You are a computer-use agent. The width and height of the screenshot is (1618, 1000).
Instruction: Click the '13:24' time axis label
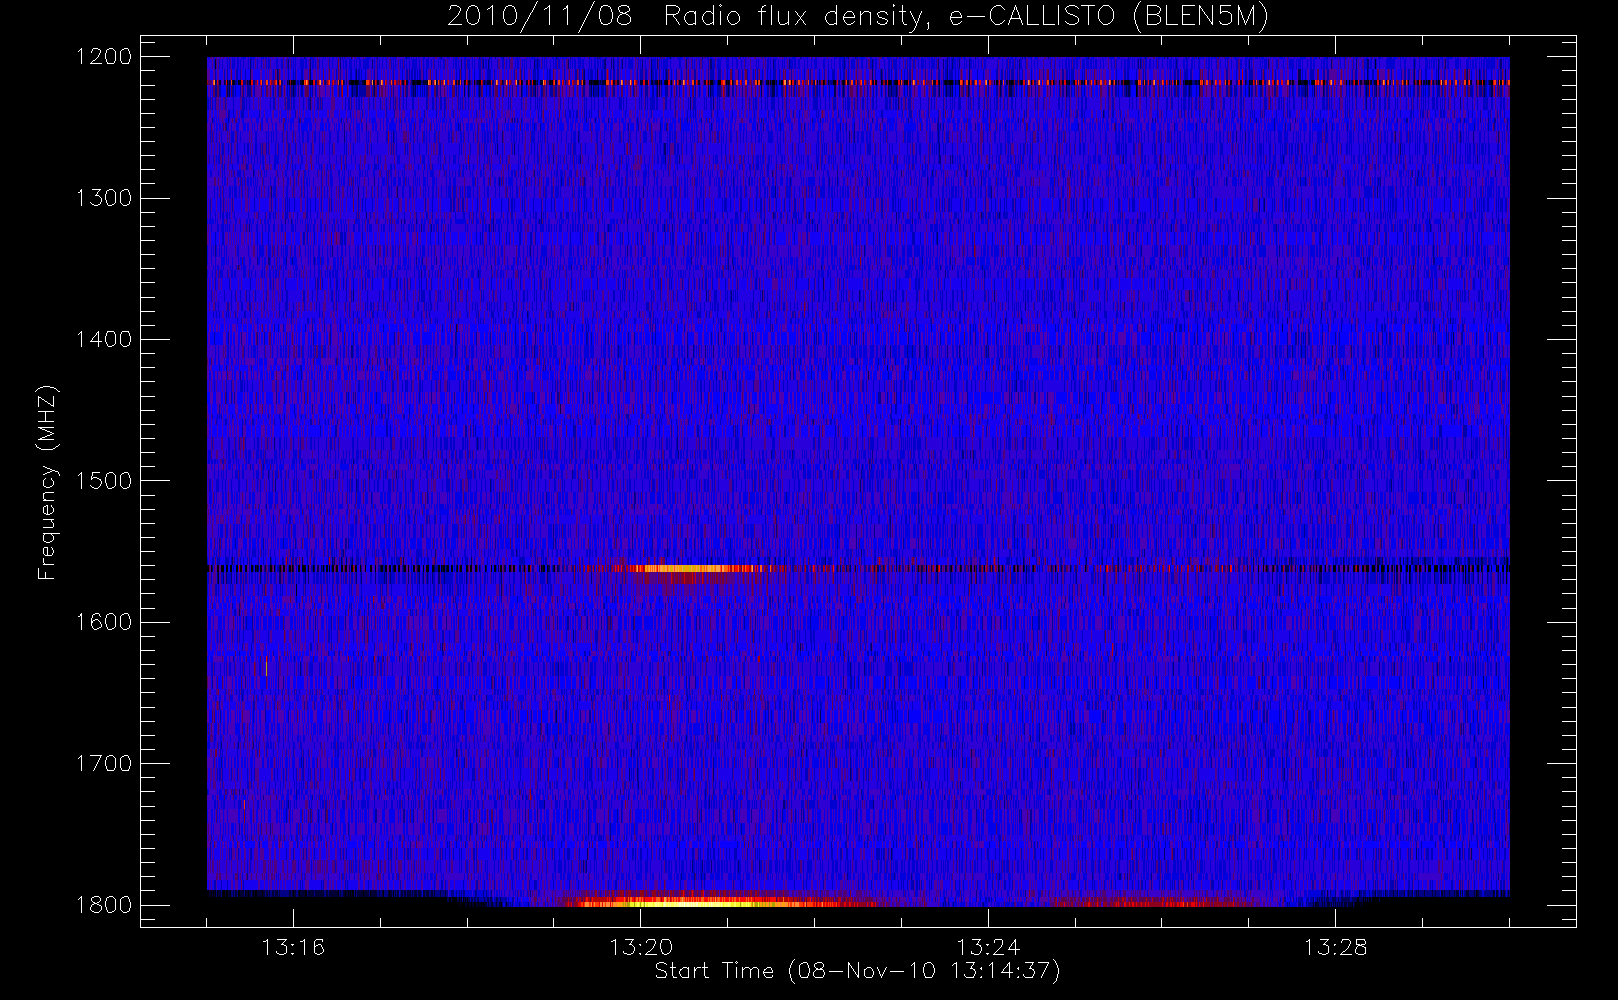pos(988,947)
